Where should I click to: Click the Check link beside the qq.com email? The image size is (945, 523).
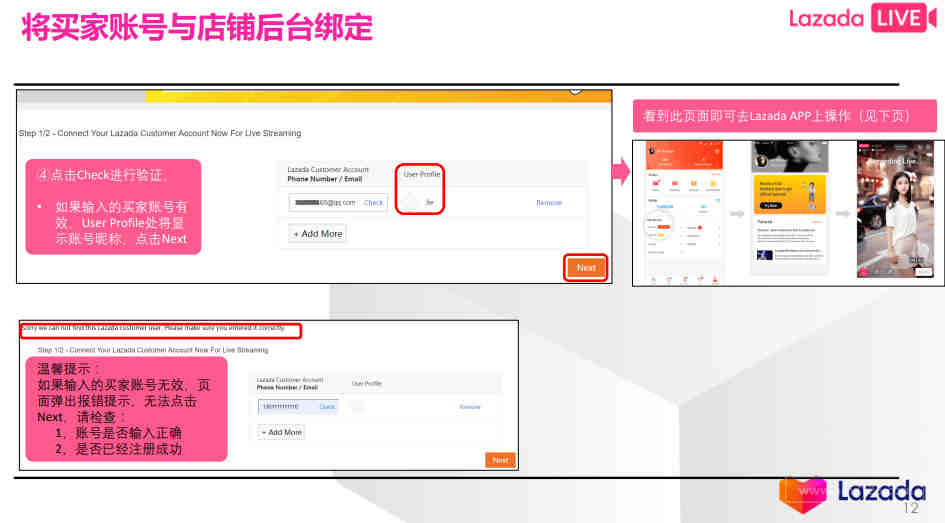tap(373, 203)
